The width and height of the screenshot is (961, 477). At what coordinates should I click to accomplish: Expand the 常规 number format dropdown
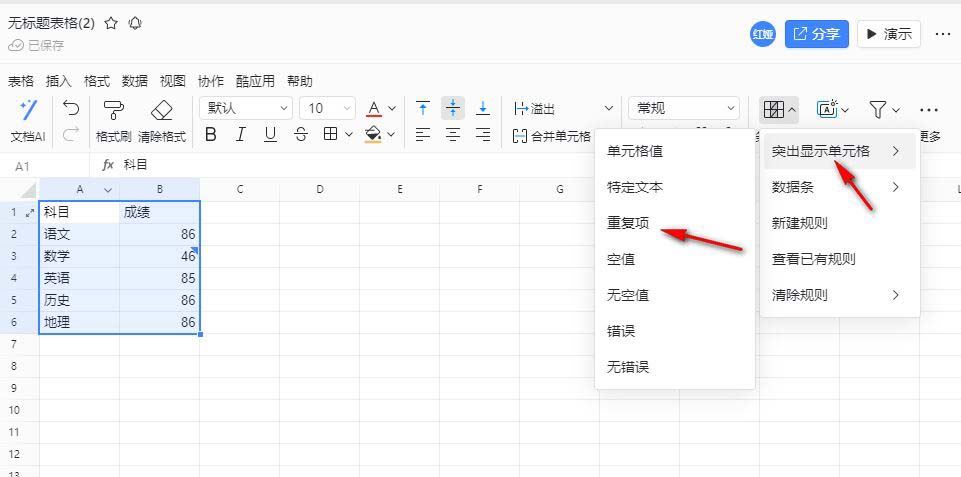pos(683,108)
